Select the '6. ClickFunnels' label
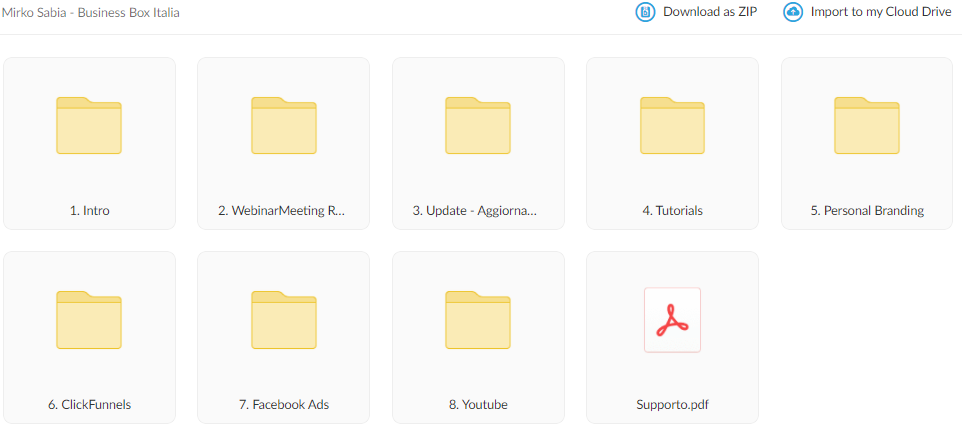 pos(90,405)
